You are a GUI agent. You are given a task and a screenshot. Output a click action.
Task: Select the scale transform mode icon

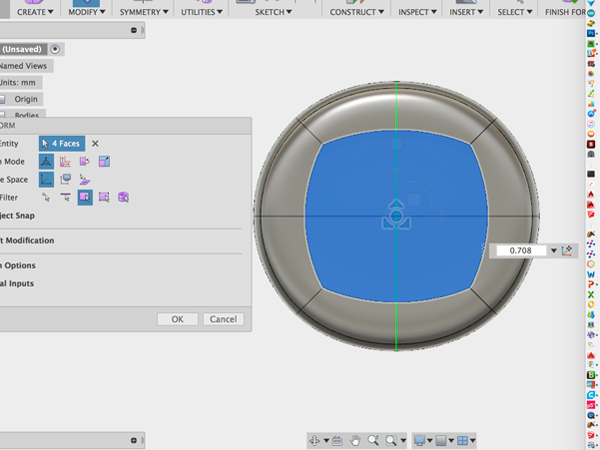tap(104, 161)
